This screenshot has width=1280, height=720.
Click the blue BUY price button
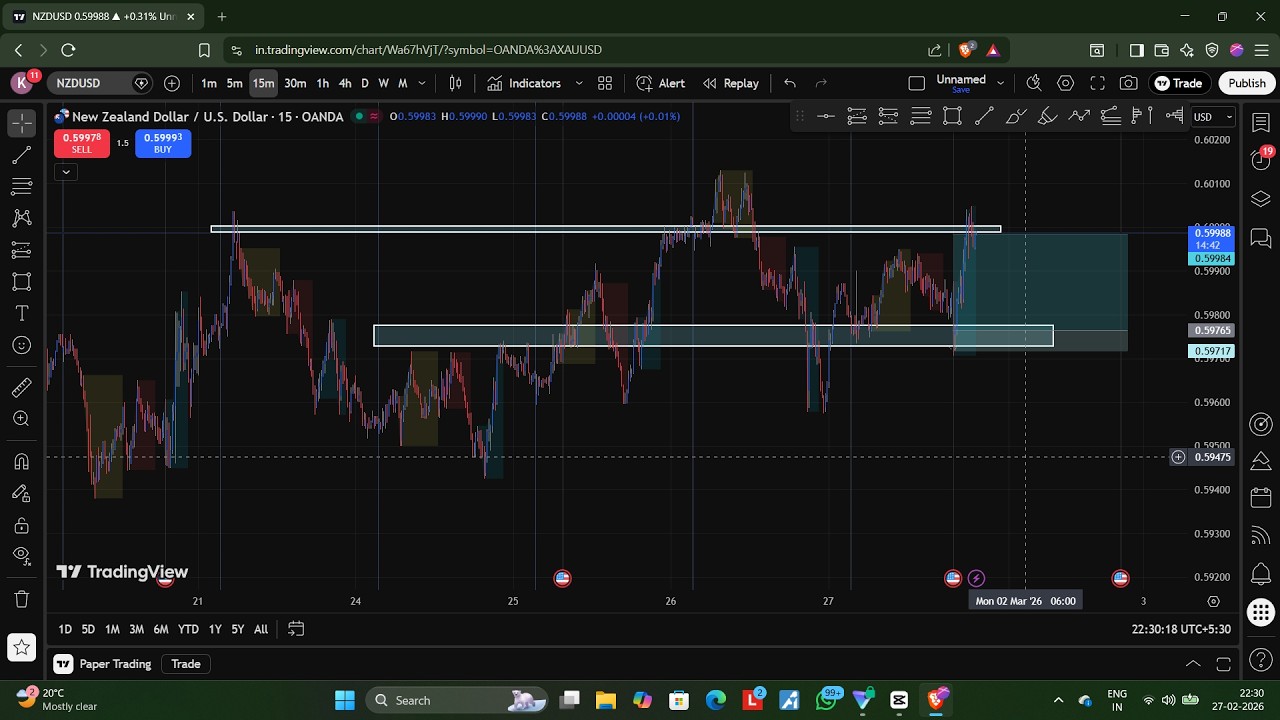[x=163, y=143]
